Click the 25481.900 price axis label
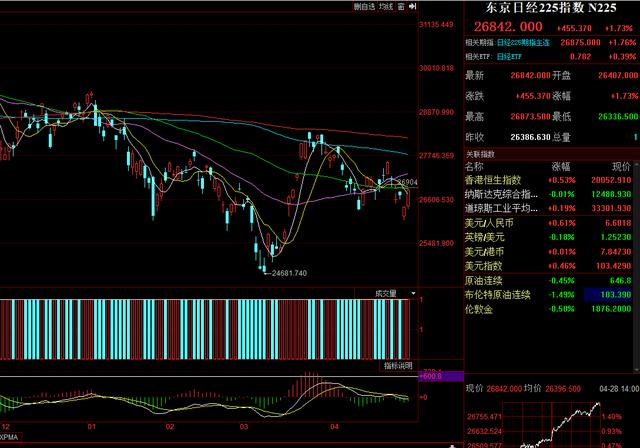 (436, 243)
